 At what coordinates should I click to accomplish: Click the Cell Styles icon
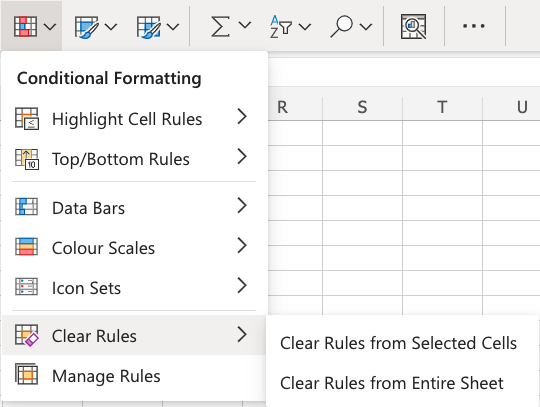pos(148,27)
